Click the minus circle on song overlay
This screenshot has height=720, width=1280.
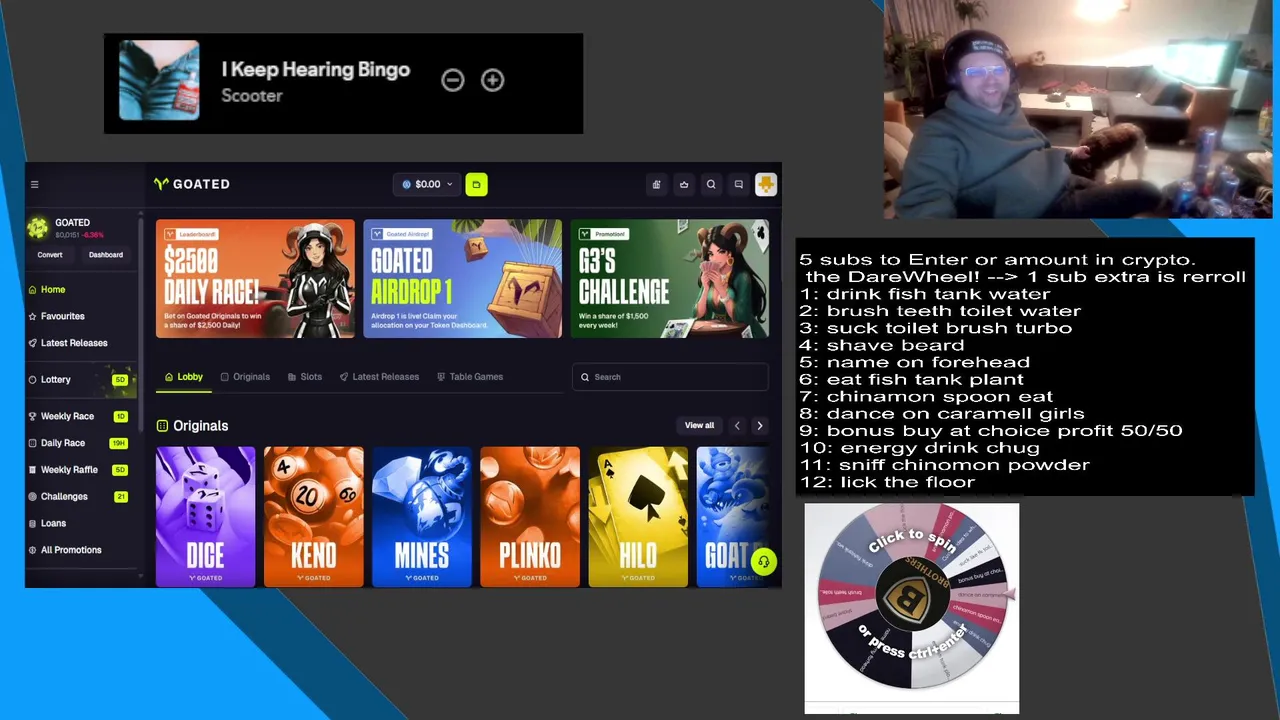pos(452,80)
